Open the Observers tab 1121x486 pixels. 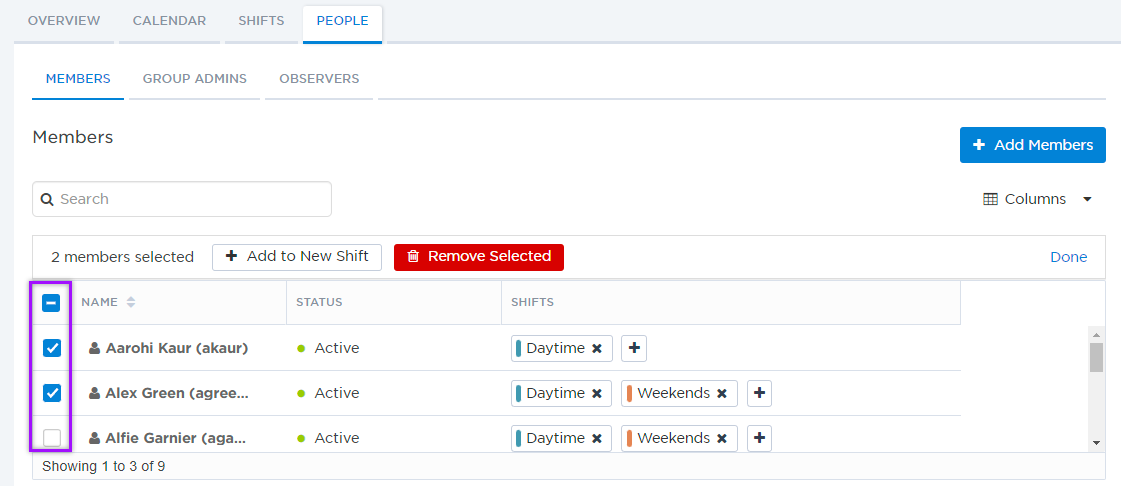pos(319,79)
